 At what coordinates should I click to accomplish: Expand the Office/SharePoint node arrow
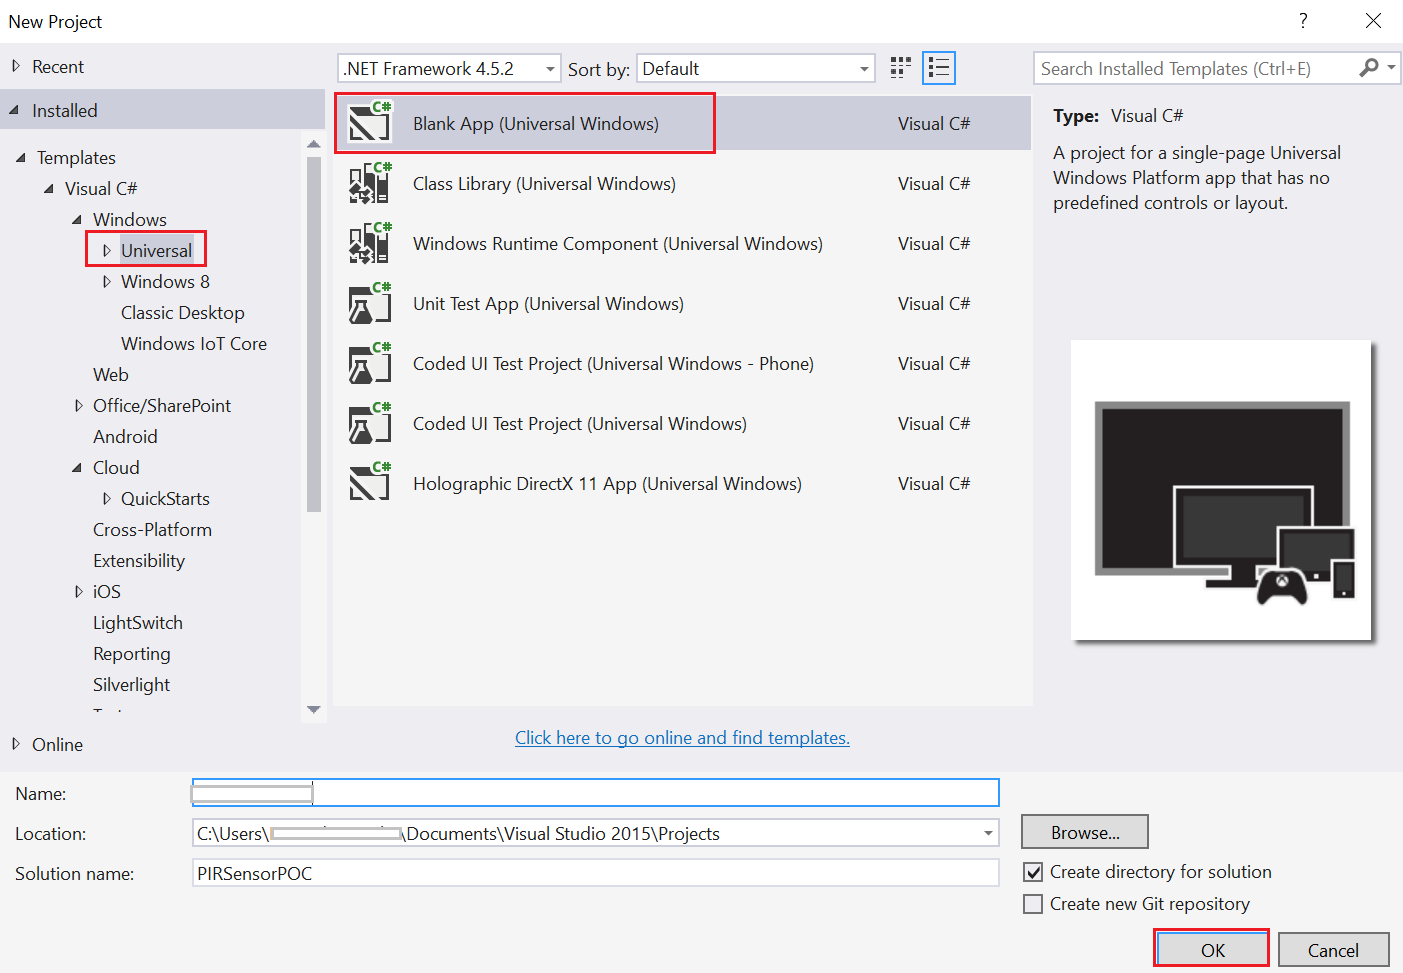pos(79,405)
